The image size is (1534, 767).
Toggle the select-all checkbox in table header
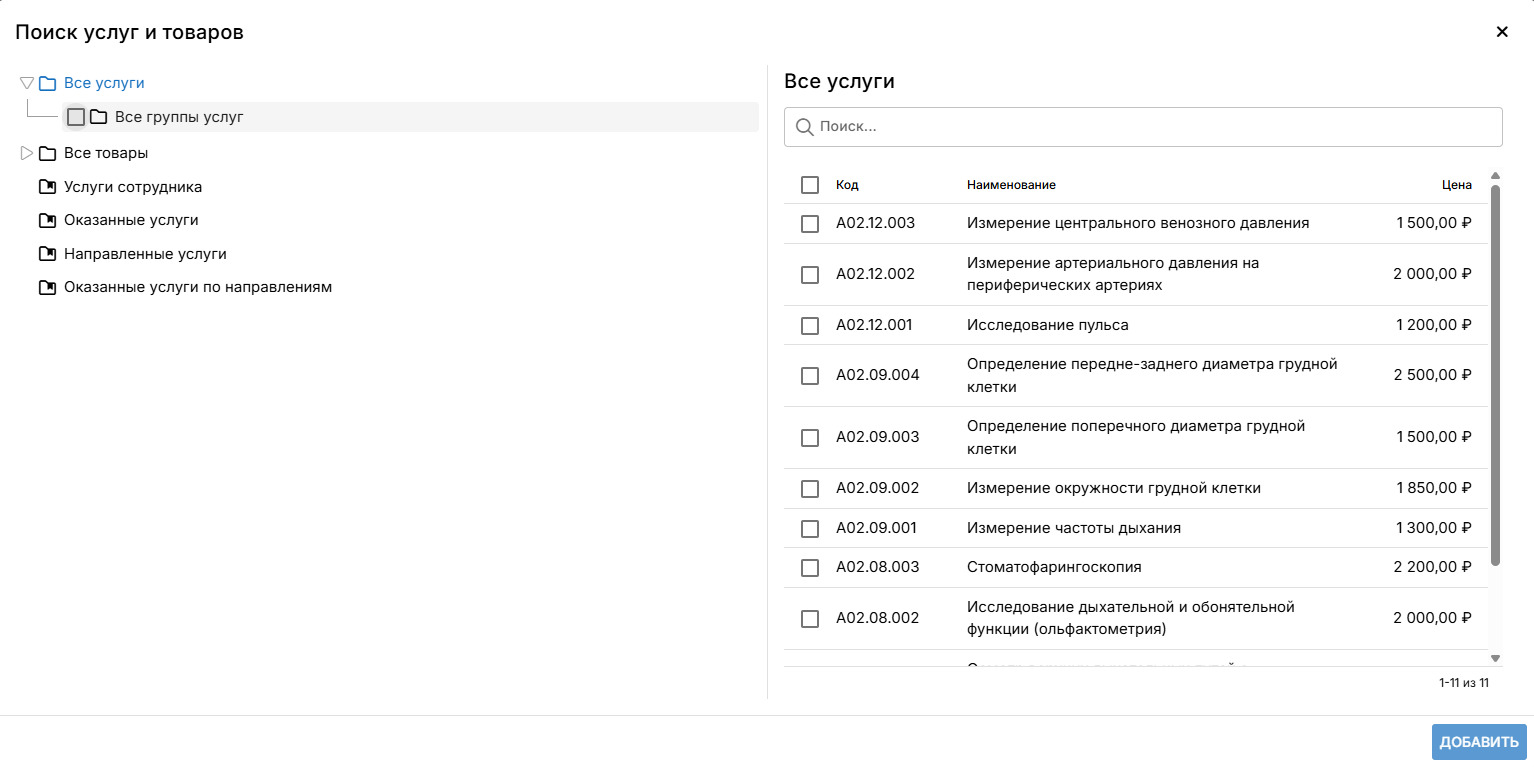pos(810,185)
